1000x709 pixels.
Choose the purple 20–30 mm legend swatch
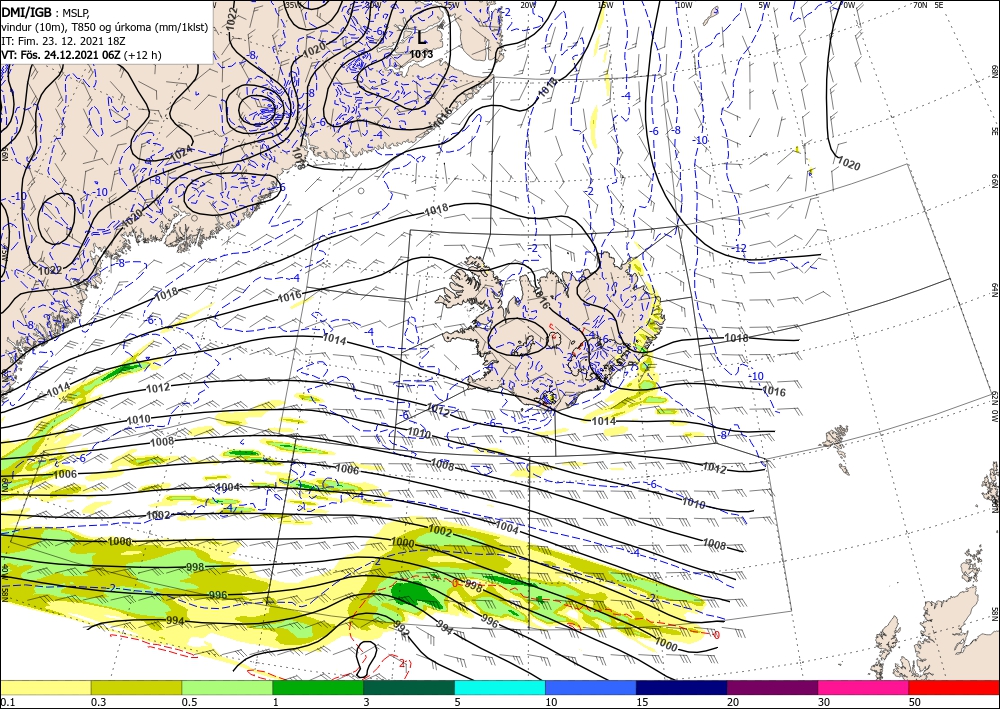click(x=772, y=687)
